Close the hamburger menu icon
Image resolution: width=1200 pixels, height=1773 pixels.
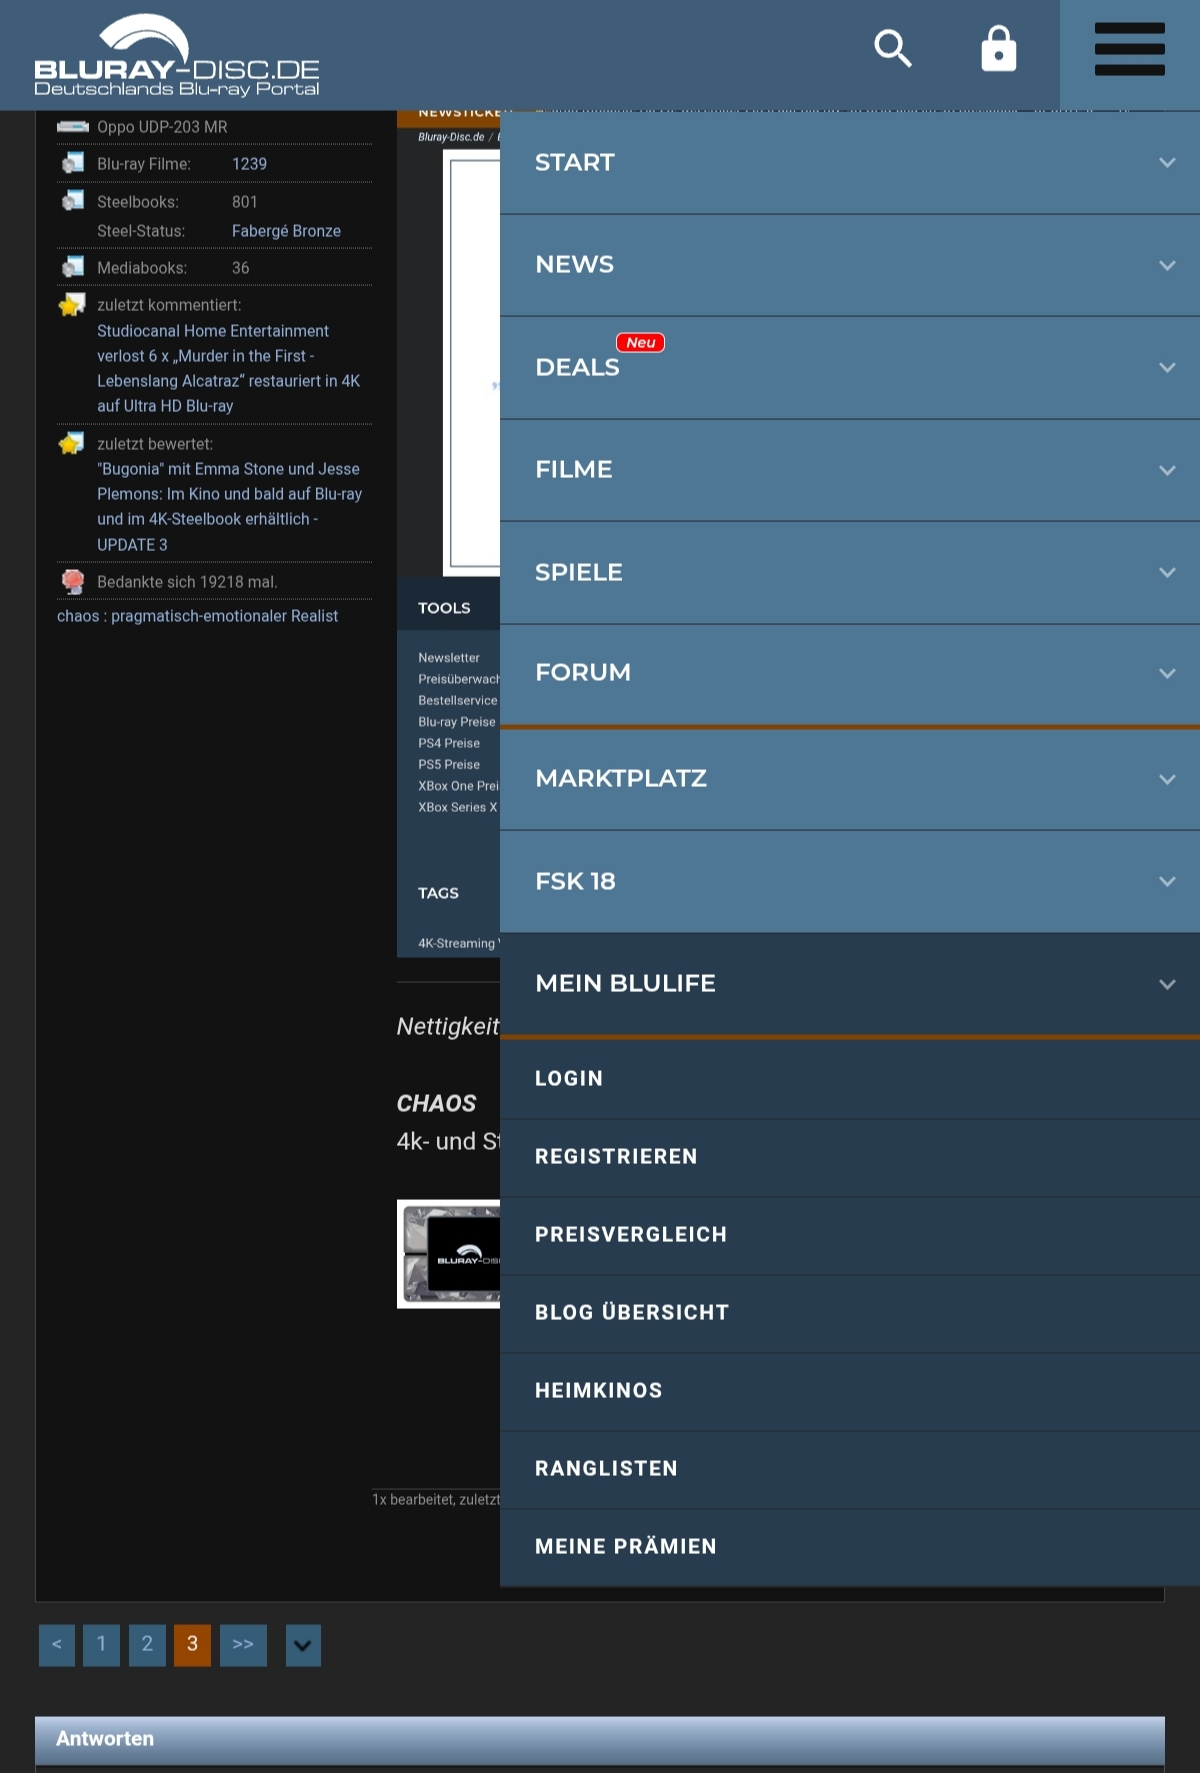[x=1129, y=50]
